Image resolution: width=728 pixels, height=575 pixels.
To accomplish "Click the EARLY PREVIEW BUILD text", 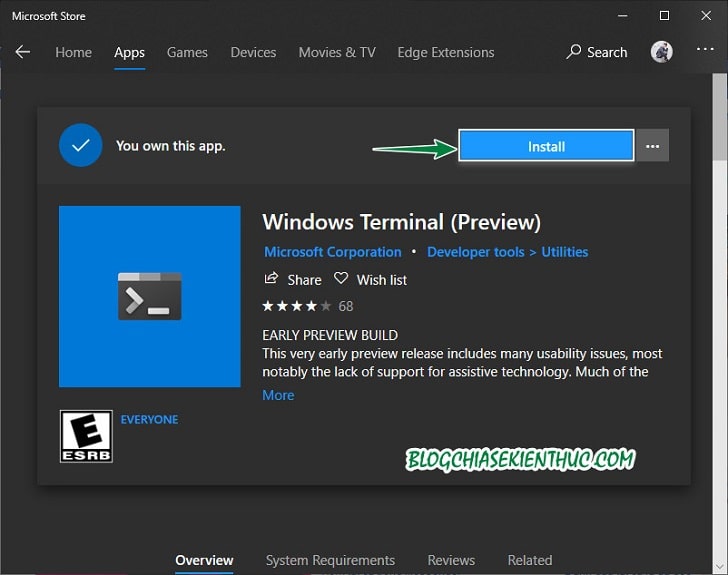I will pyautogui.click(x=330, y=335).
